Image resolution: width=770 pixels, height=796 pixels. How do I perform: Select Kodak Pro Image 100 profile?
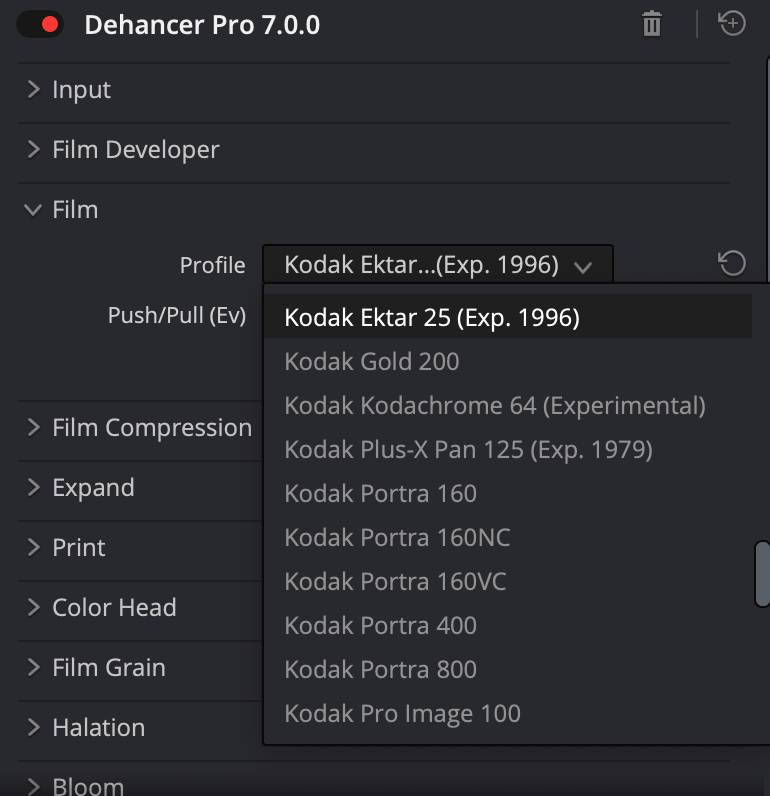[x=402, y=714]
